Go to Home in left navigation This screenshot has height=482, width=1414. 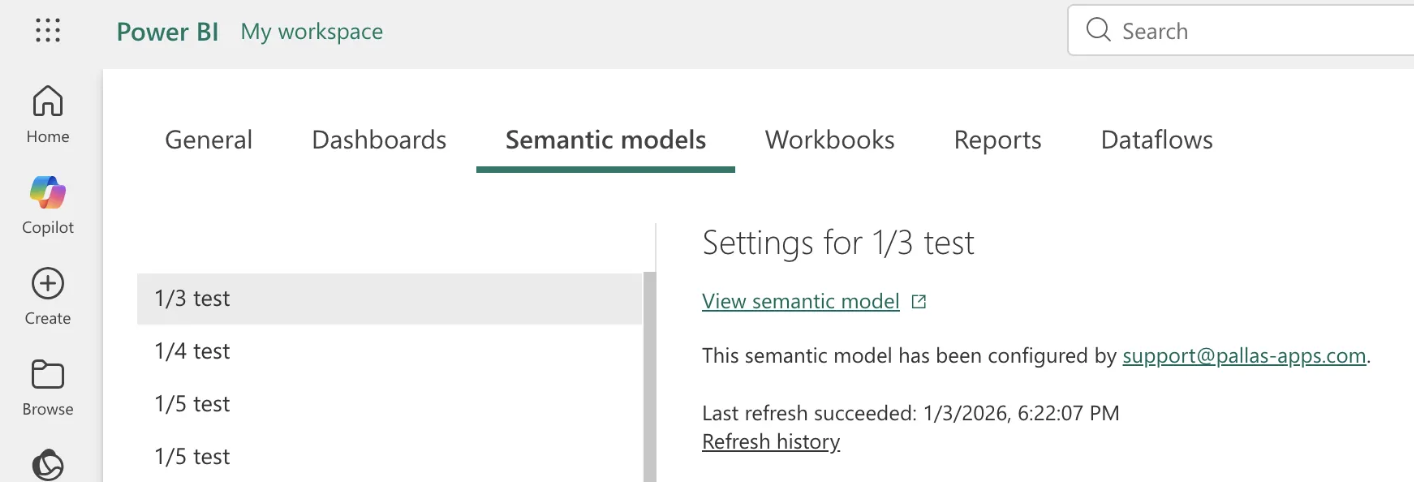[x=48, y=114]
